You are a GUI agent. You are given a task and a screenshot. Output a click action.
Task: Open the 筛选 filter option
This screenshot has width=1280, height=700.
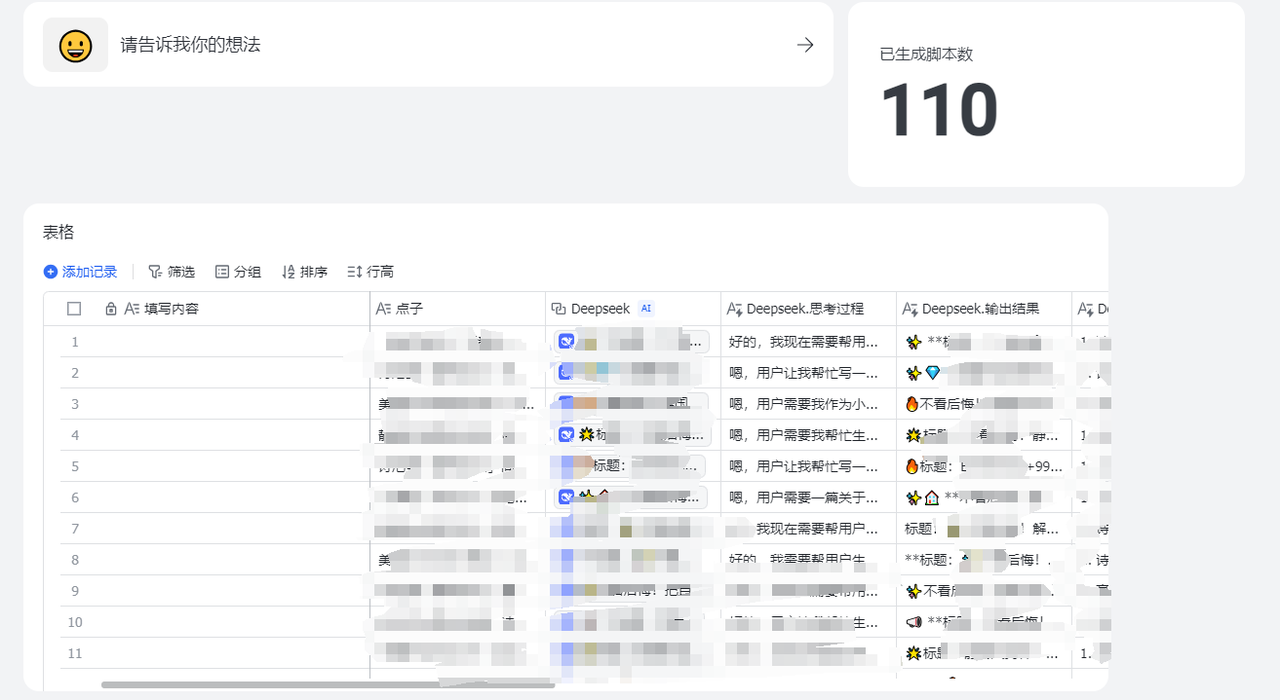tap(171, 272)
